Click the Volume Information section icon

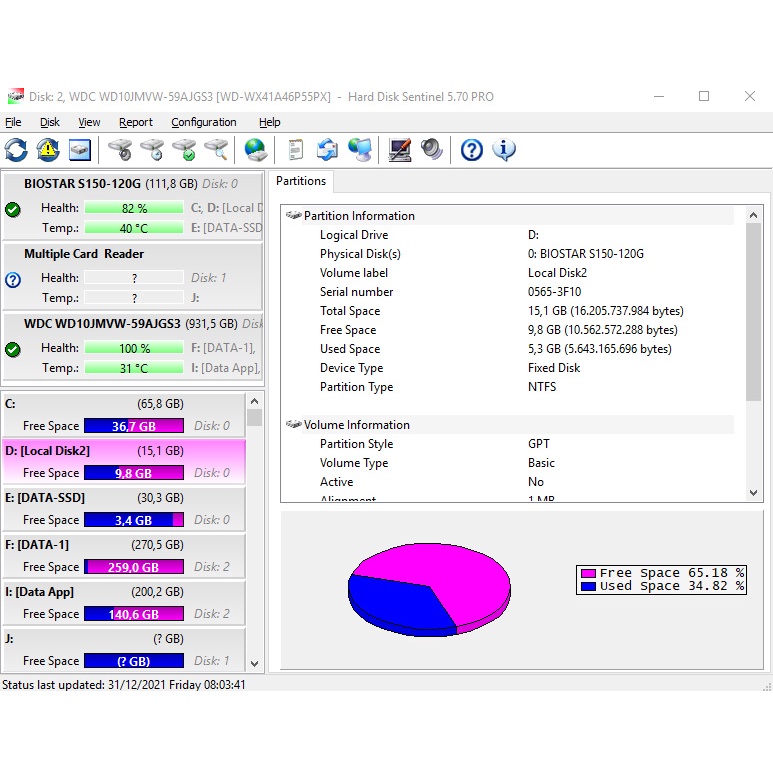coord(294,424)
